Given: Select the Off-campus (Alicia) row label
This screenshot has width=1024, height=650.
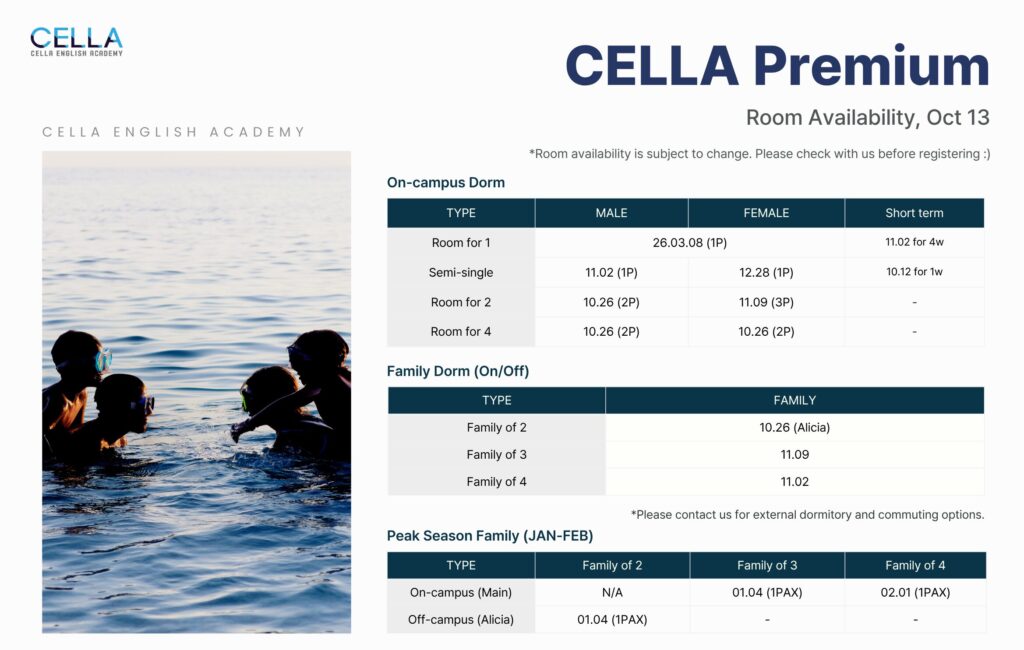Looking at the screenshot, I should tap(461, 620).
